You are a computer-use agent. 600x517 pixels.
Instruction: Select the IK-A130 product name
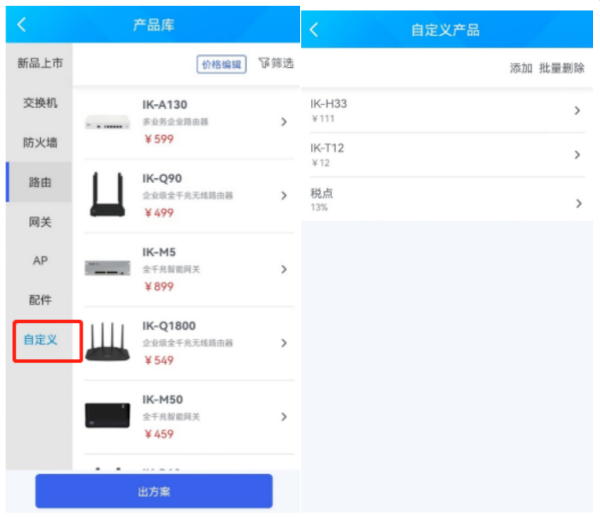[165, 104]
